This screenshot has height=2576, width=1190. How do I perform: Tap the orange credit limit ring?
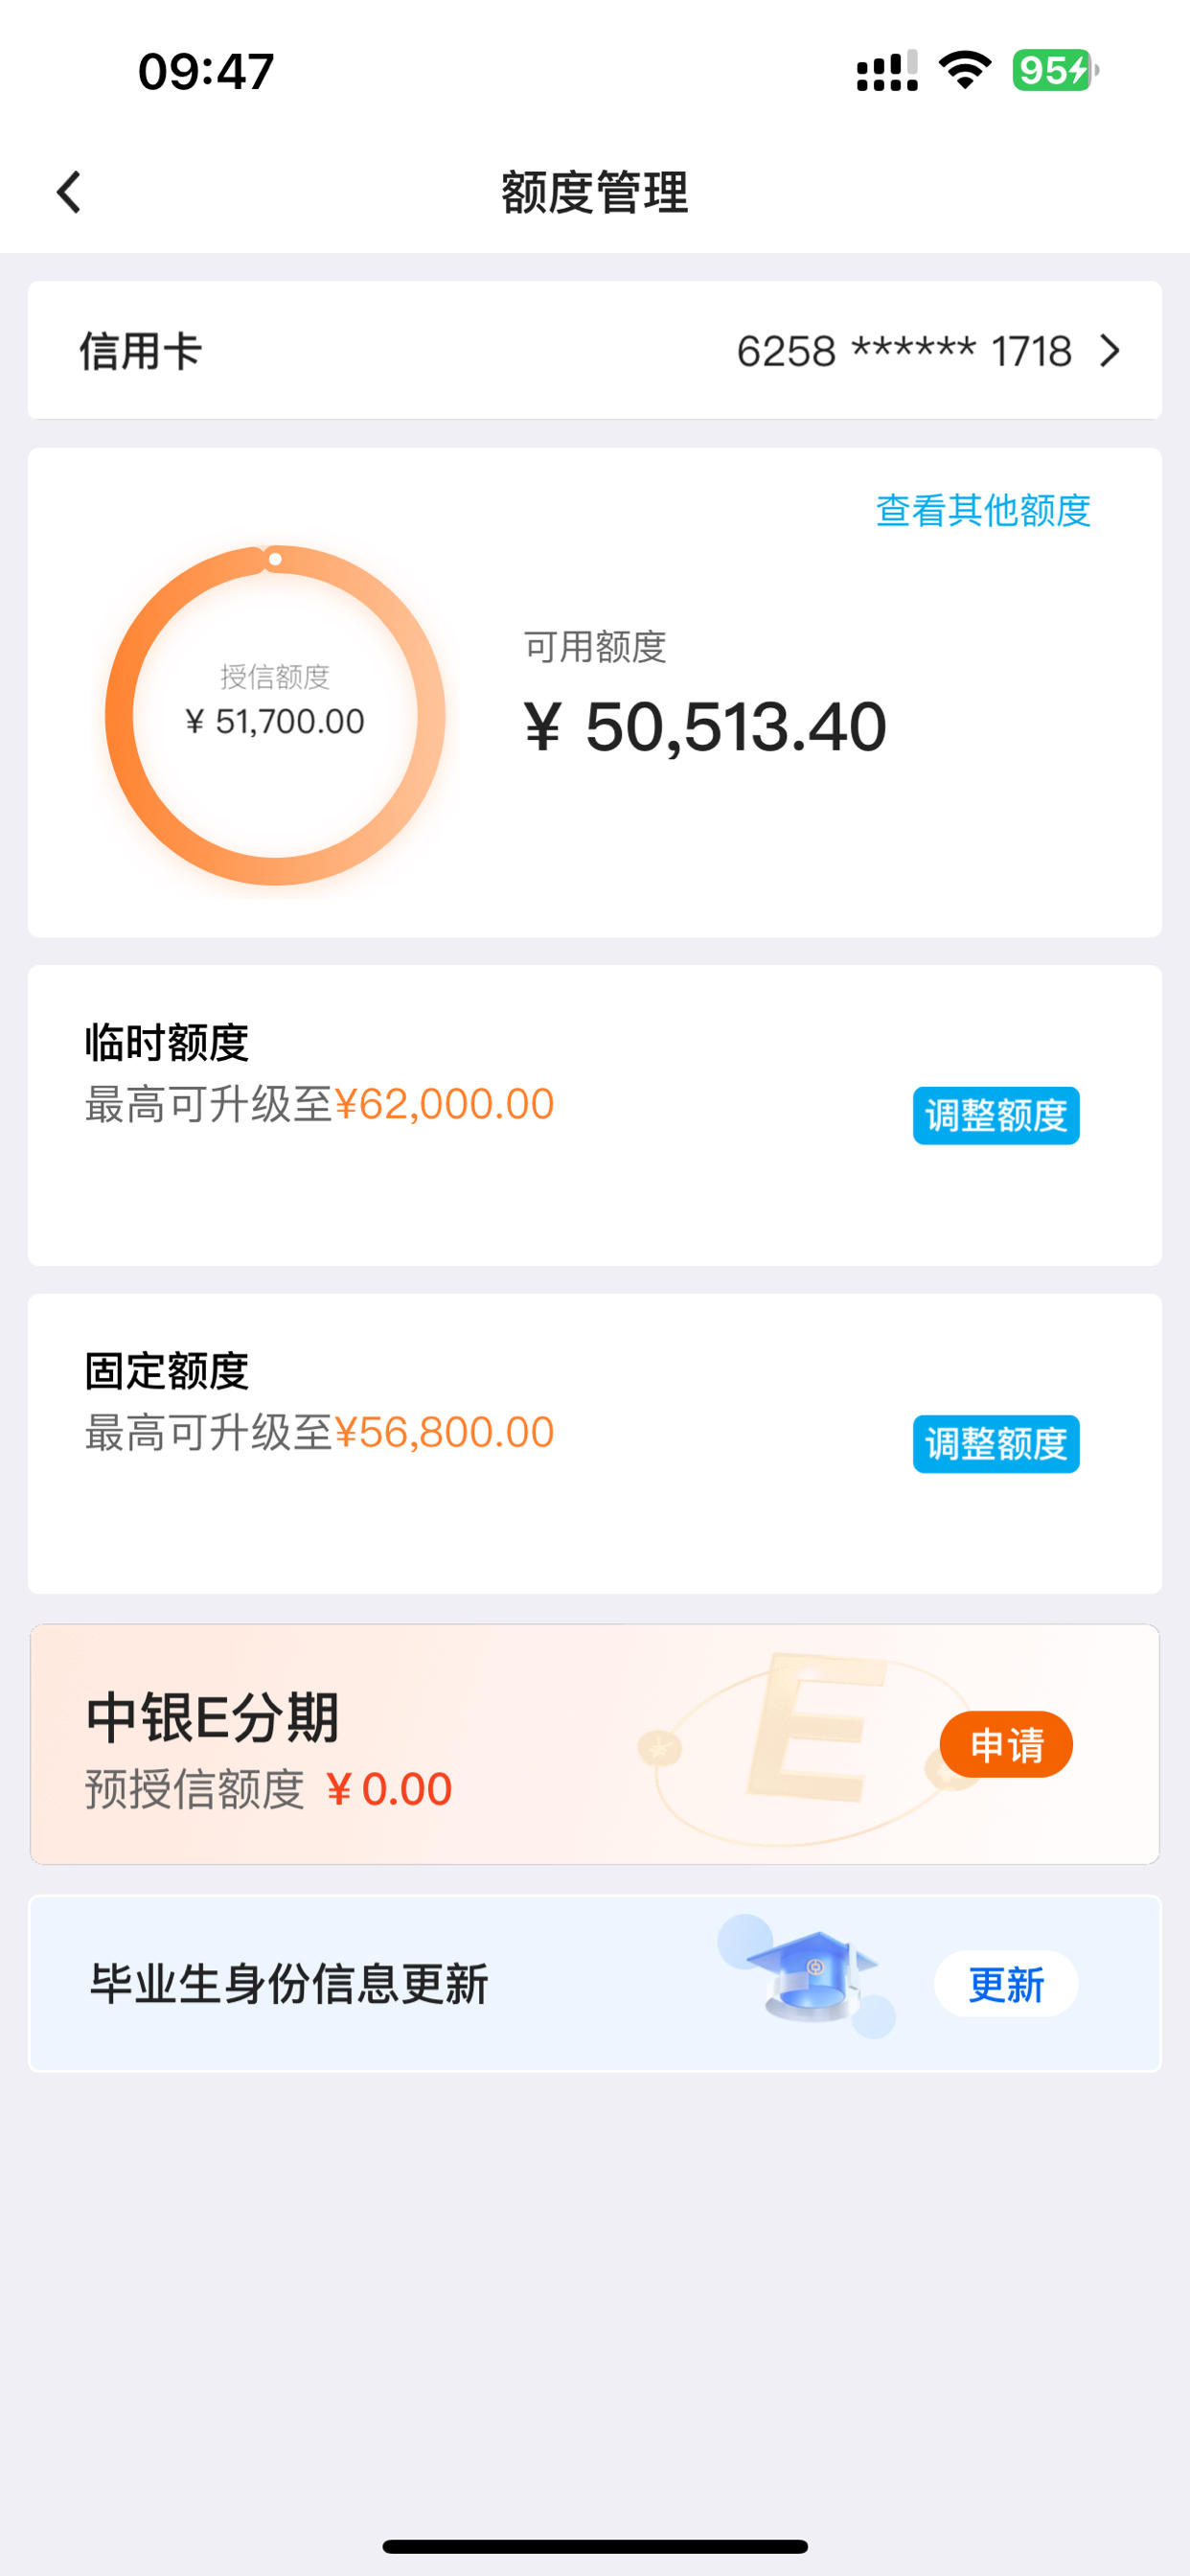coord(275,715)
